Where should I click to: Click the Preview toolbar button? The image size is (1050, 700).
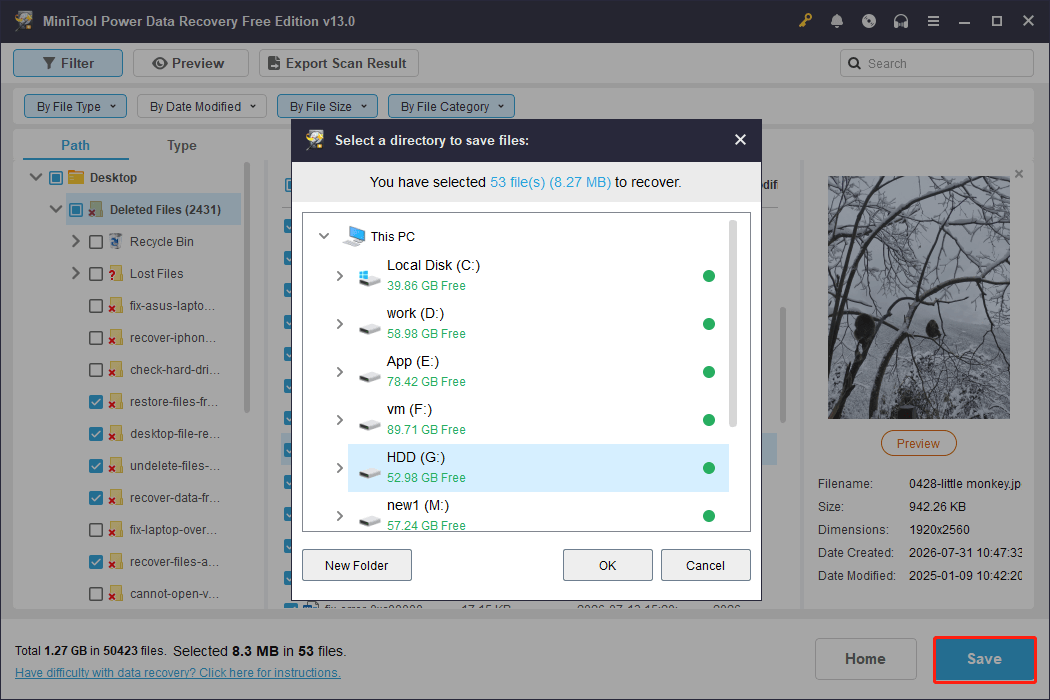(x=191, y=63)
